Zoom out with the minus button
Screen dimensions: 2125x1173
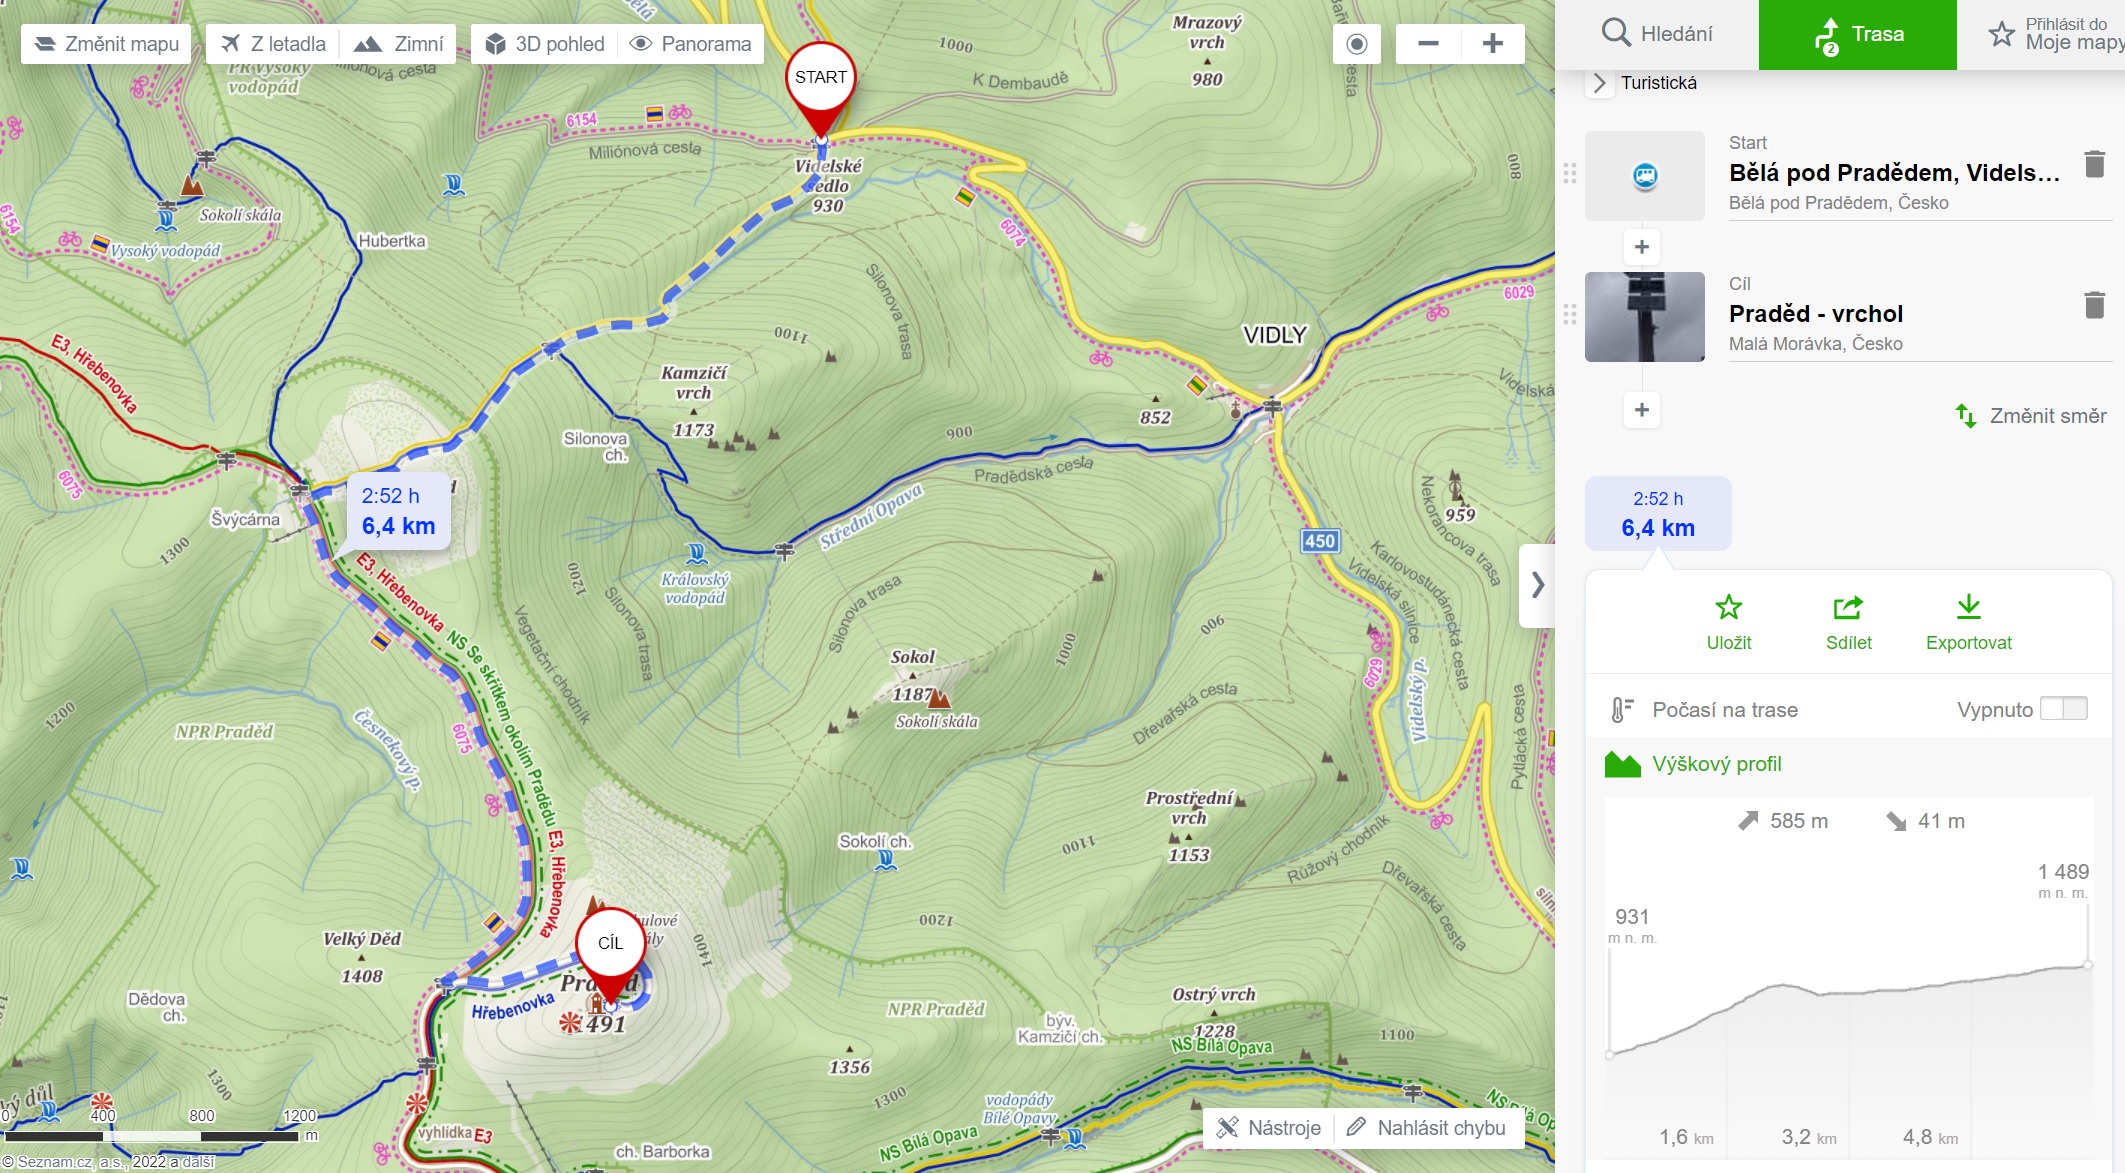click(x=1428, y=44)
